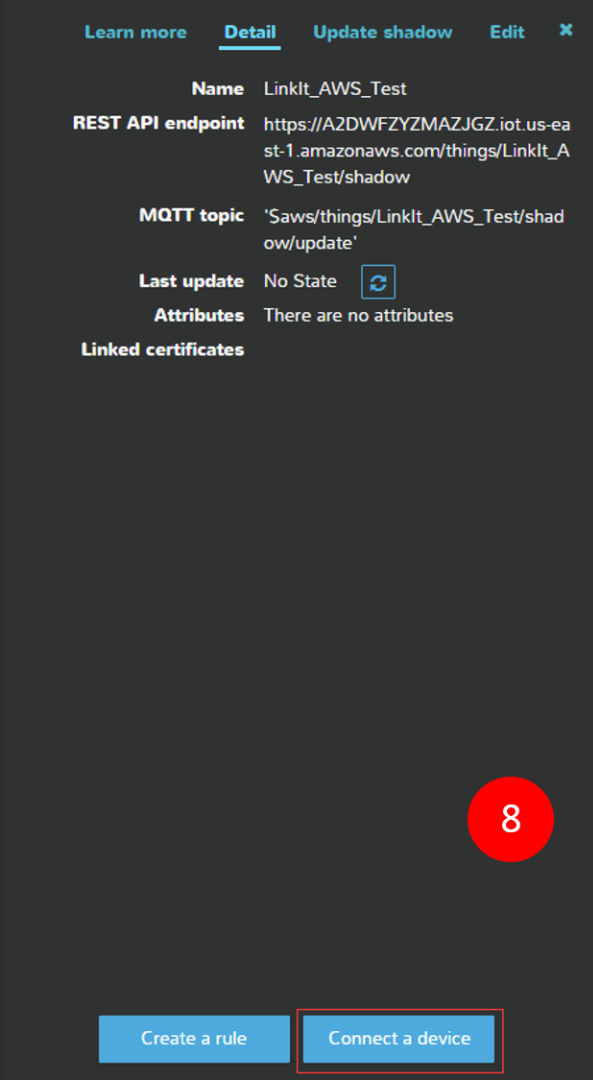Click the LinkIt_AWS_Test name value
The image size is (593, 1080).
pyautogui.click(x=335, y=89)
